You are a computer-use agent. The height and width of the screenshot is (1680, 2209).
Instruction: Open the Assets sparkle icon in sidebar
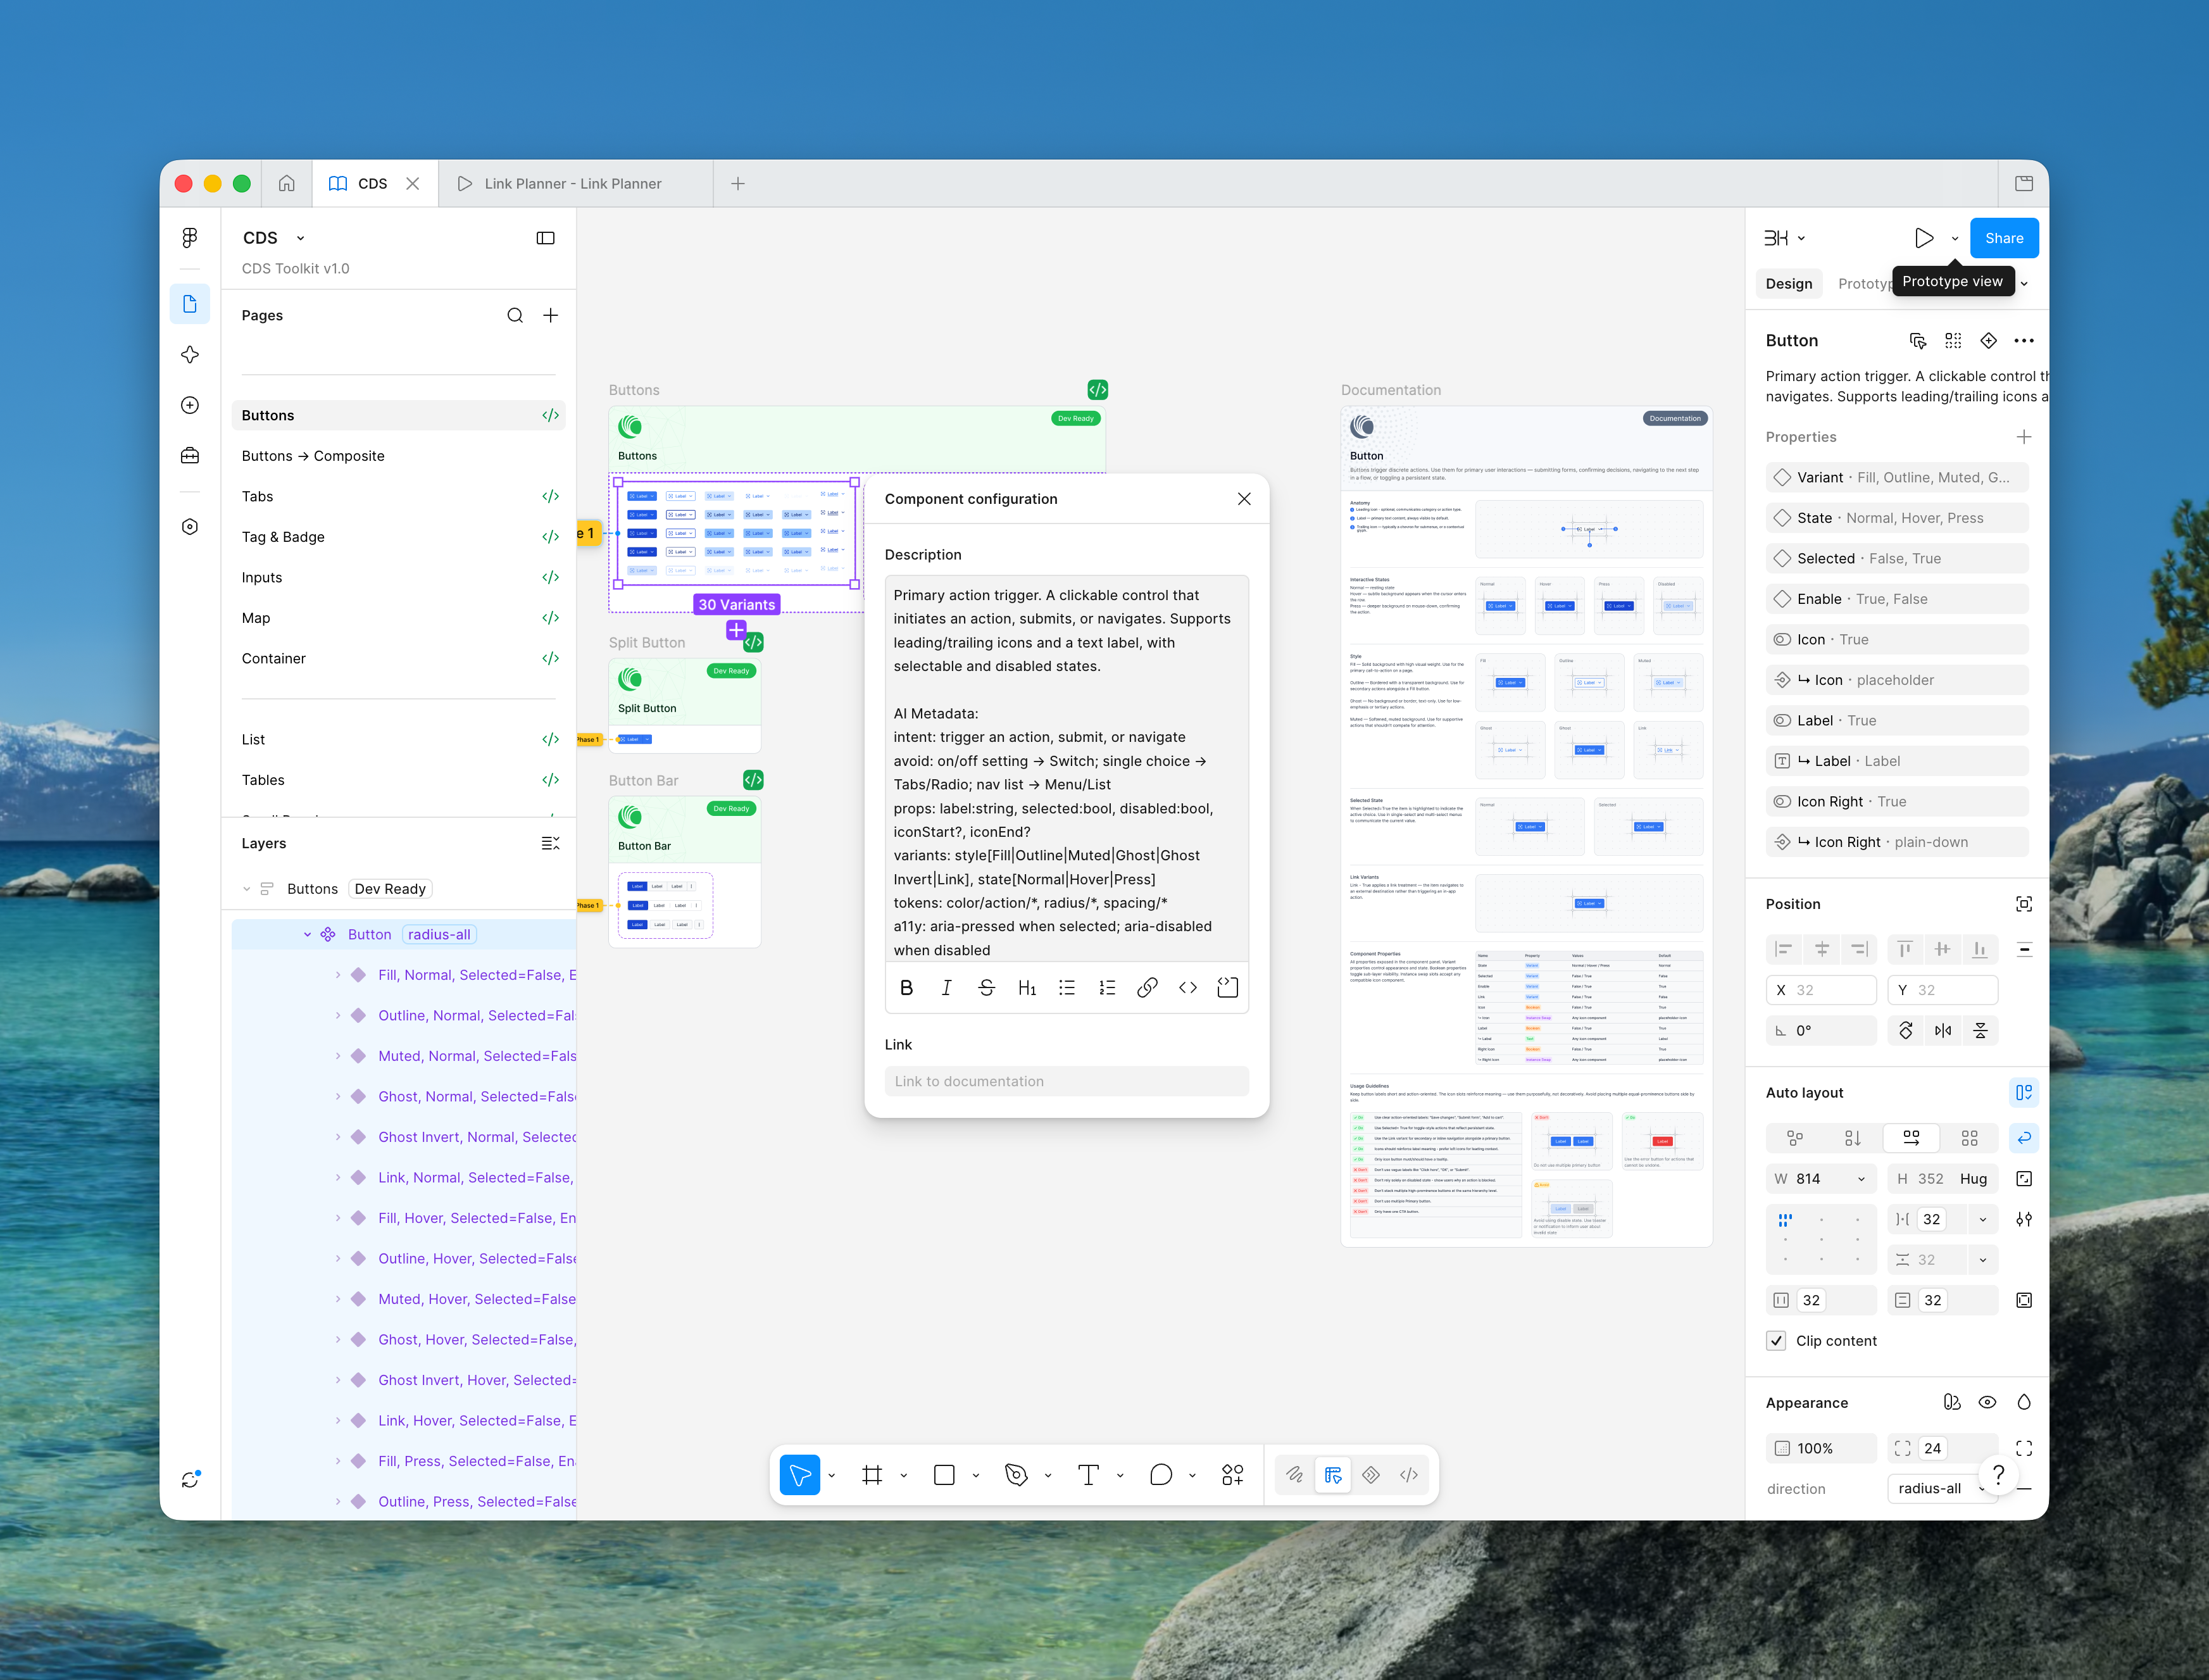coord(190,355)
